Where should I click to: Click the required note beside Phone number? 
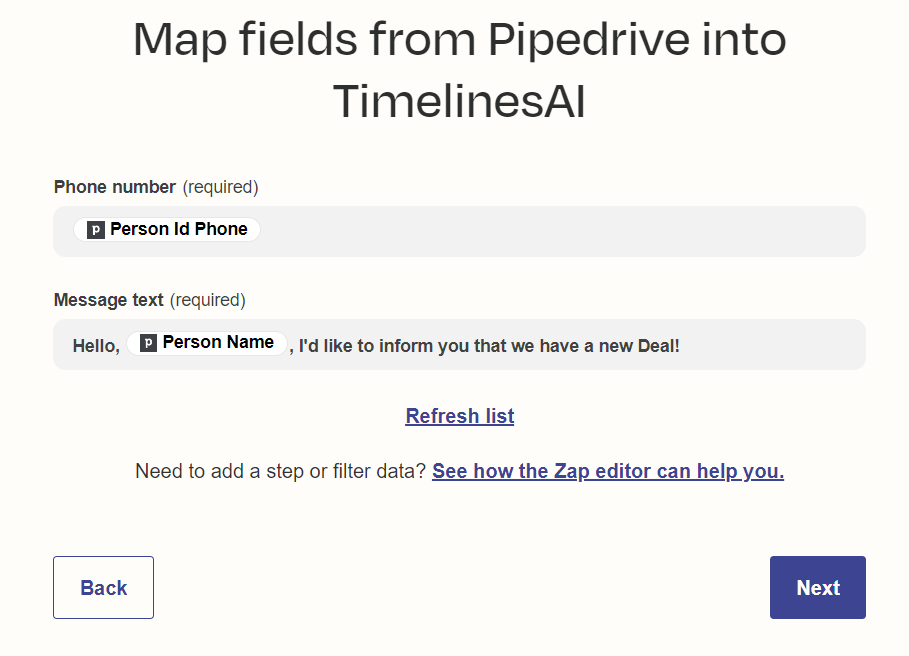220,187
